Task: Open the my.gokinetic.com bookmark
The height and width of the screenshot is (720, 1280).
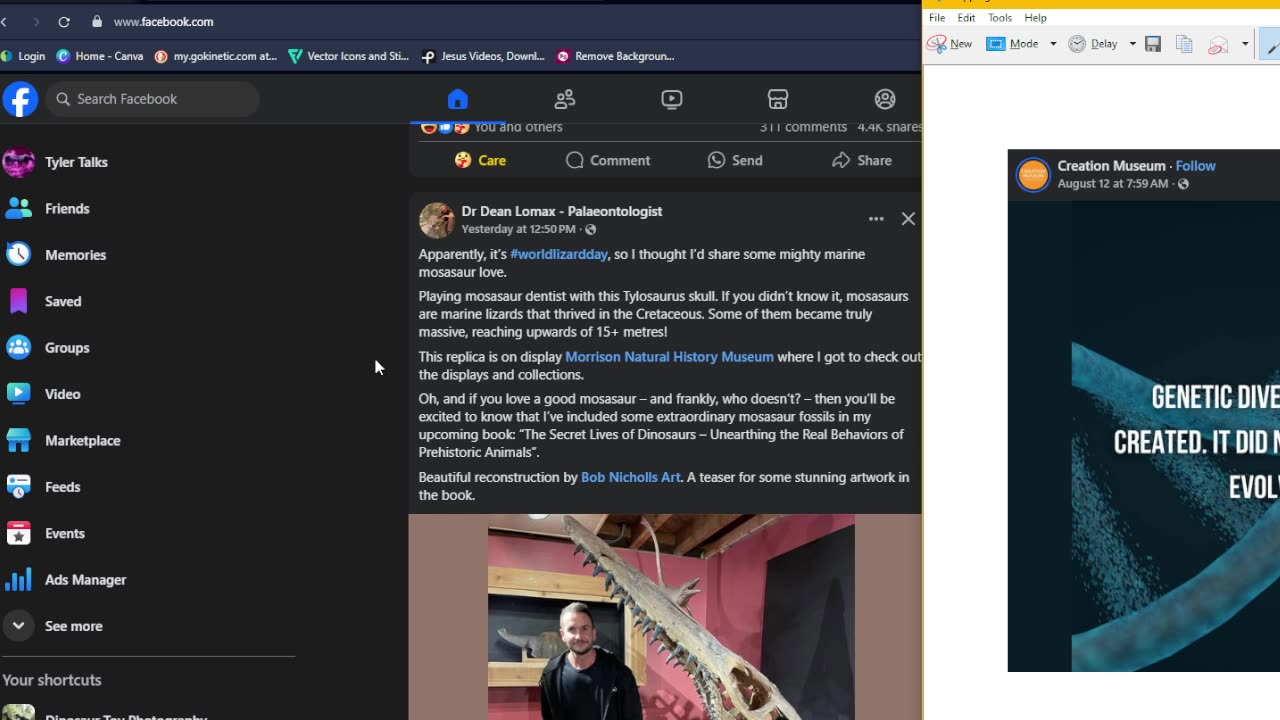Action: tap(216, 56)
